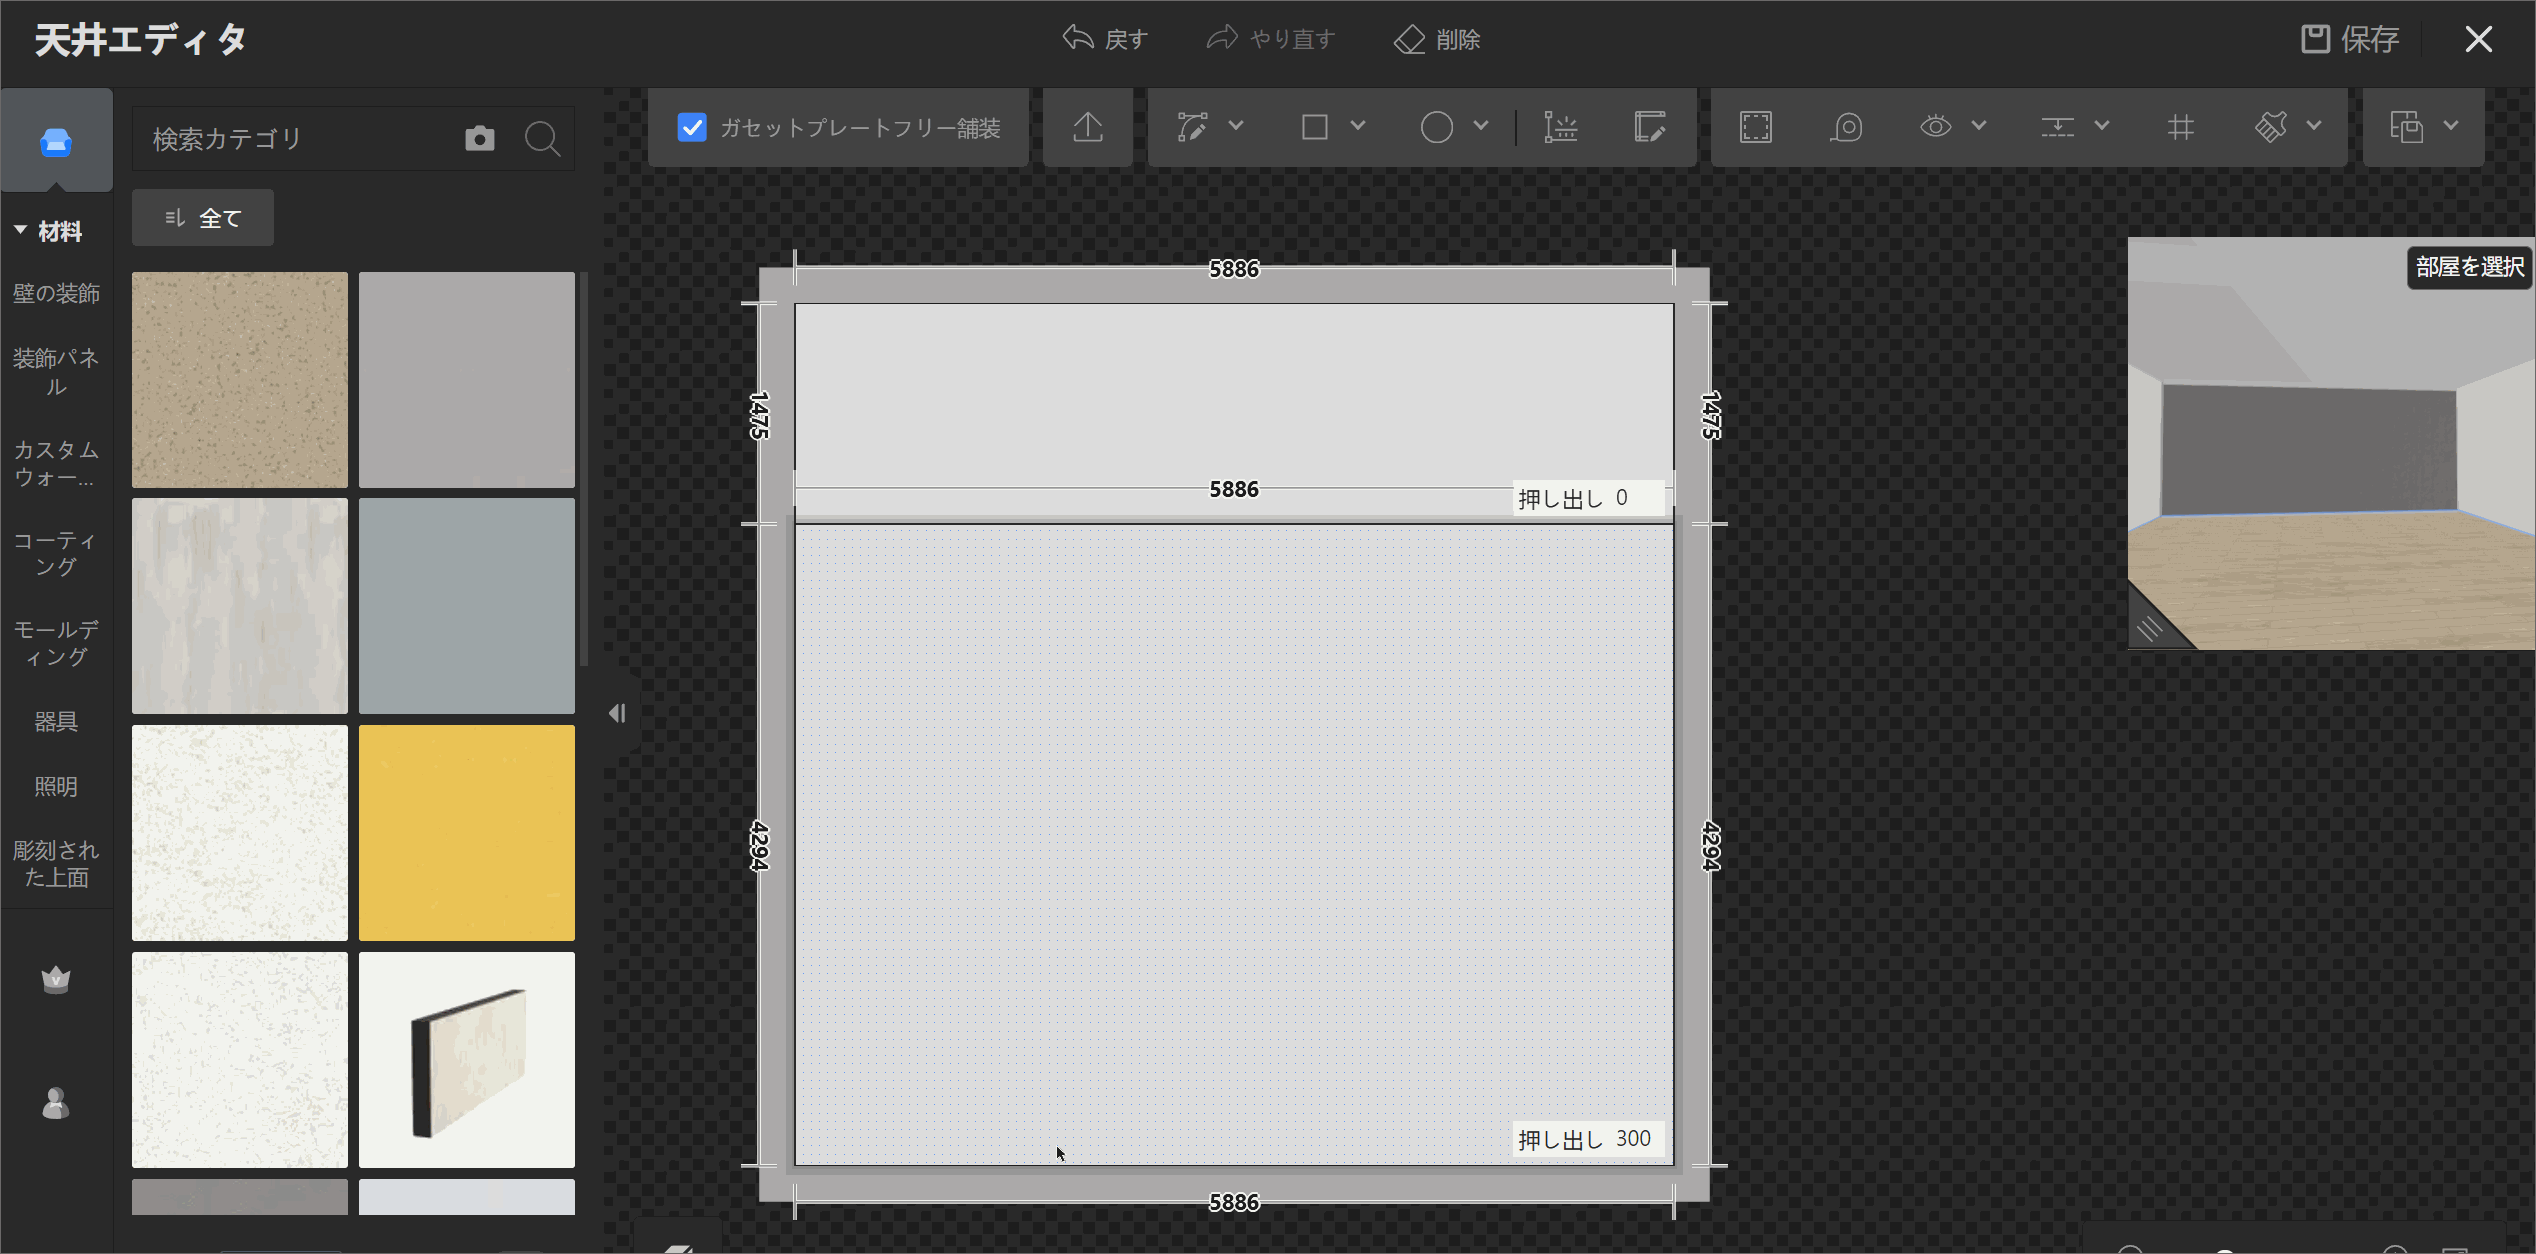
Task: Select the polyline draw tool
Action: [1192, 127]
